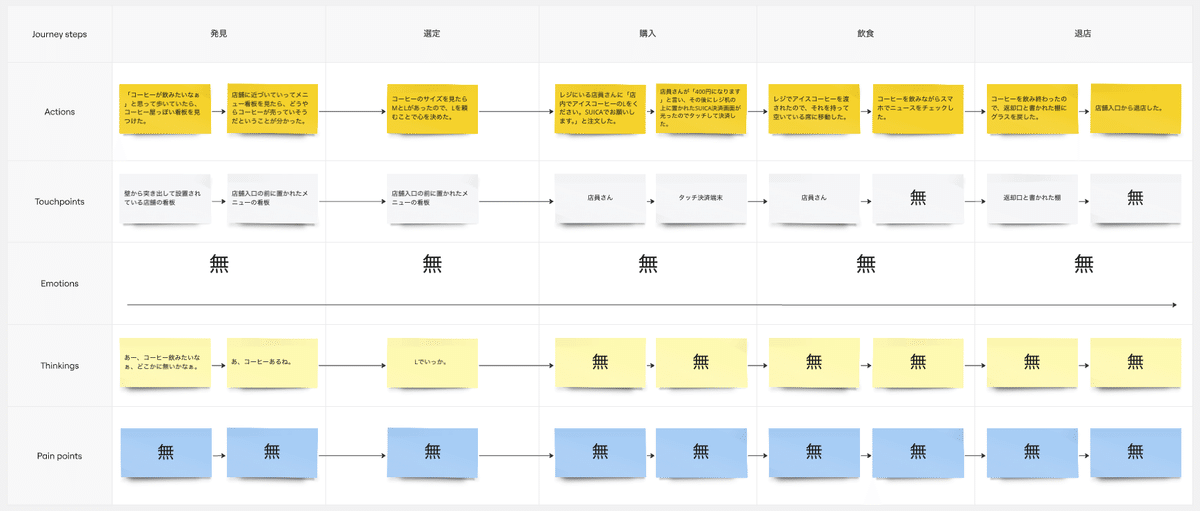This screenshot has width=1200, height=511.
Task: Select メニューの看板 touchpoint in 選定 column
Action: pyautogui.click(x=433, y=198)
